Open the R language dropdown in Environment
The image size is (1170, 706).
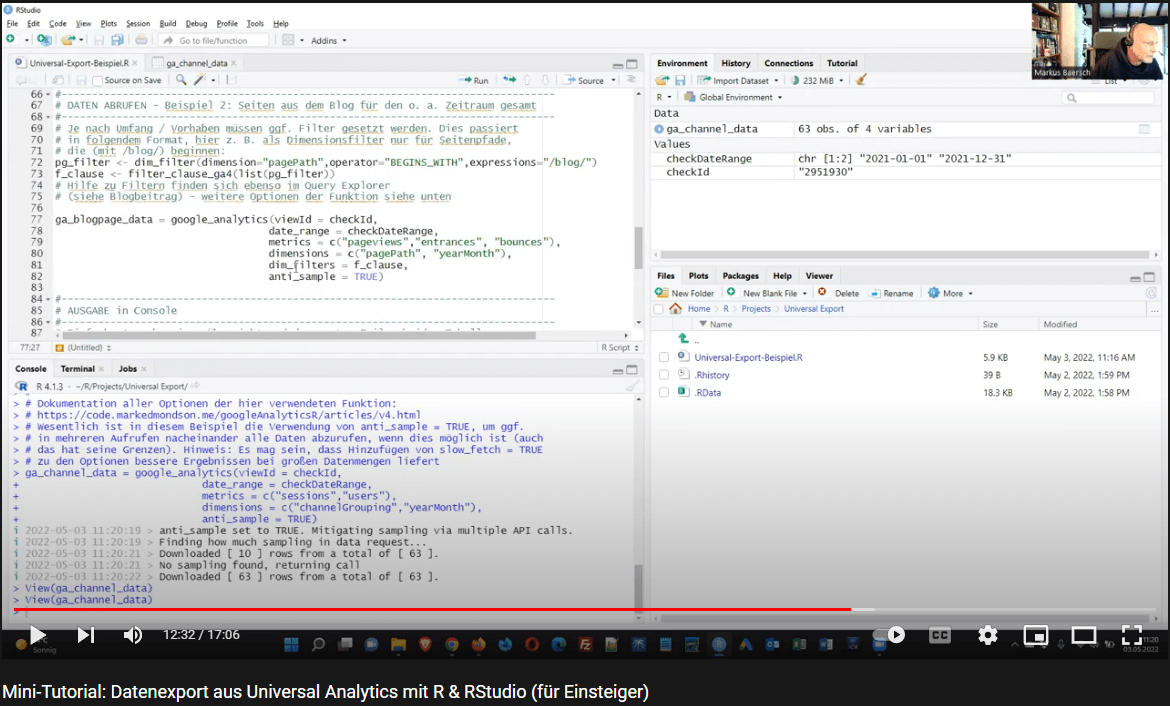663,97
